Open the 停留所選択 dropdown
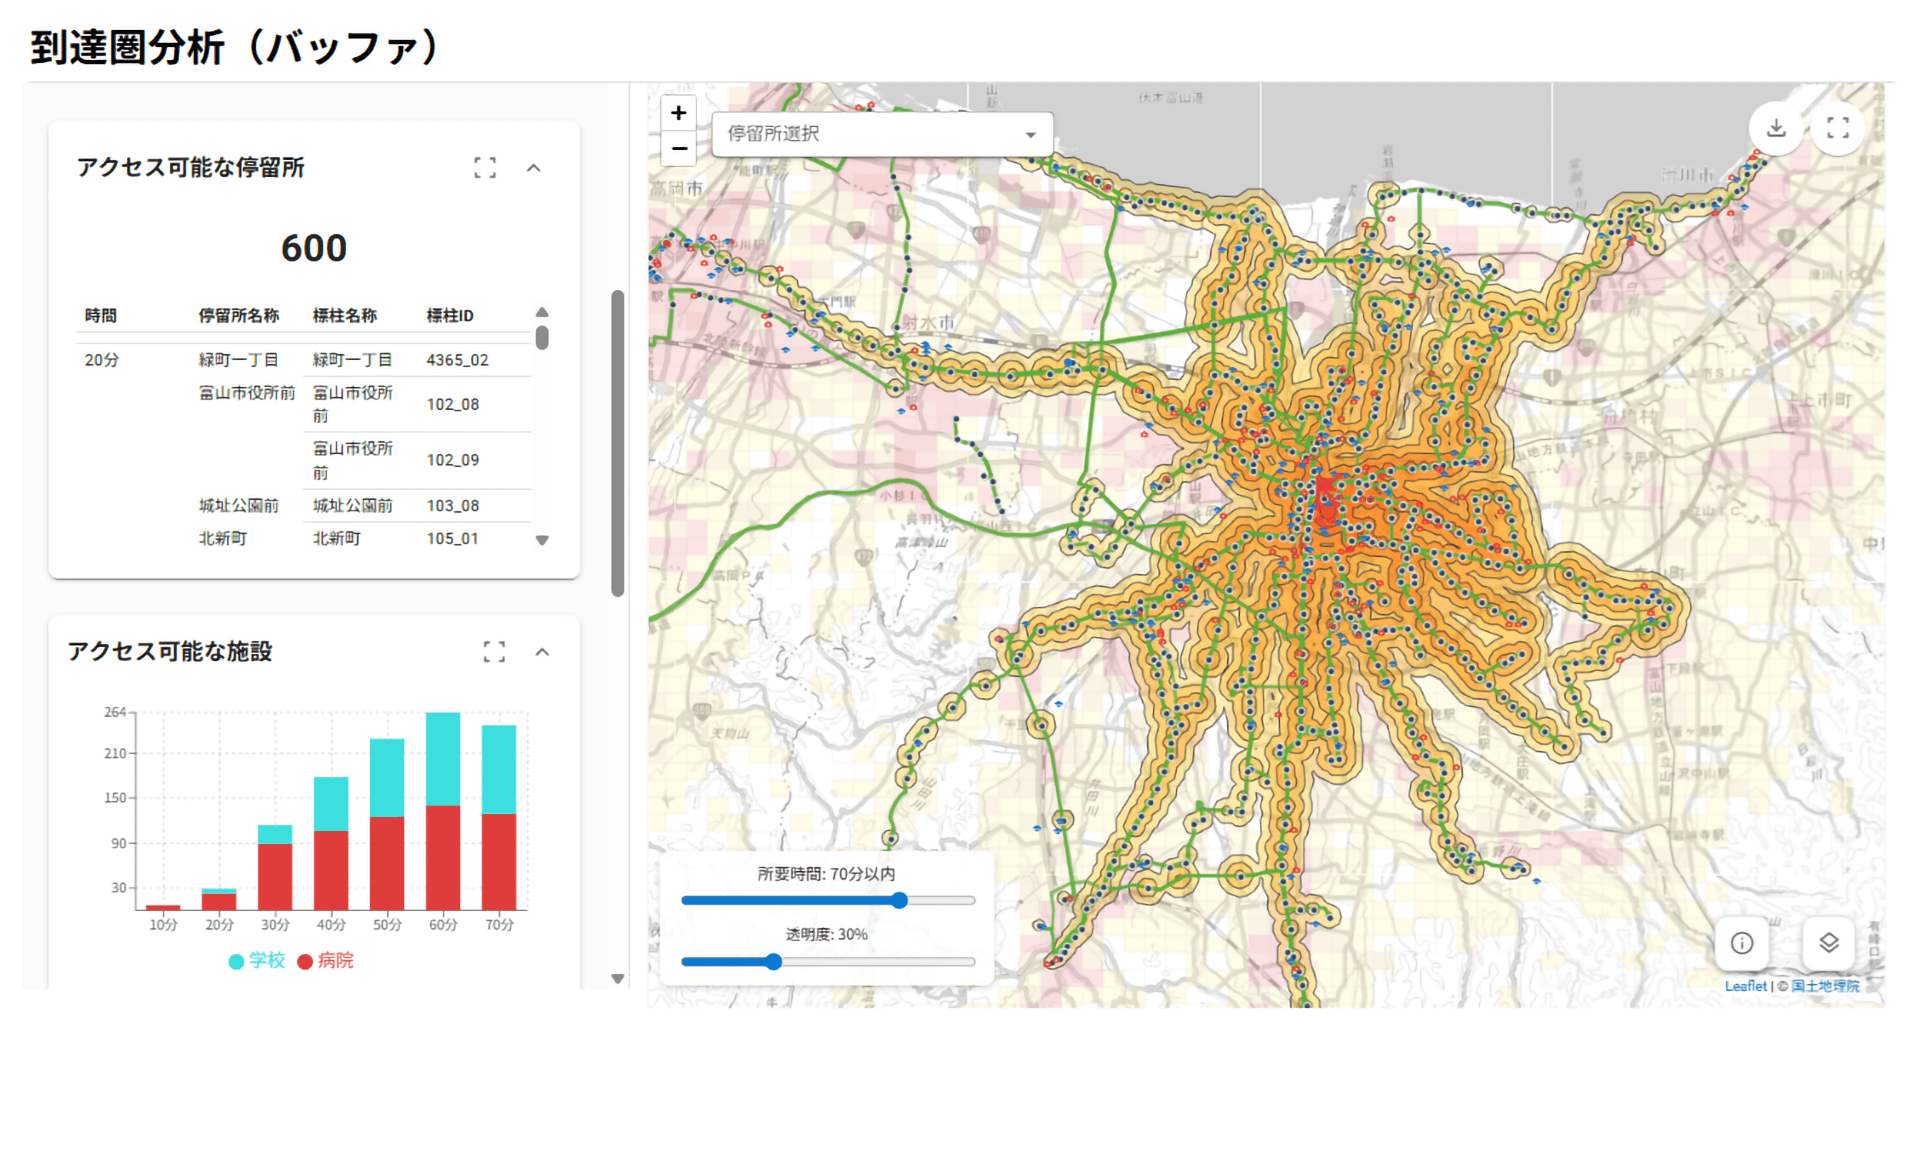Image resolution: width=1920 pixels, height=1151 pixels. (x=882, y=134)
